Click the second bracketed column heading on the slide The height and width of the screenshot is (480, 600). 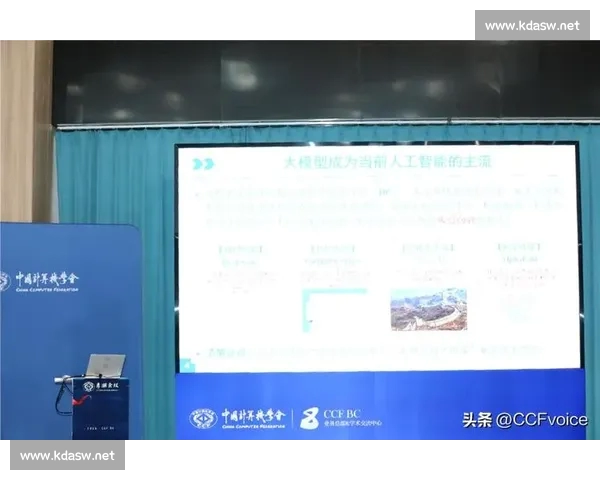coord(327,247)
